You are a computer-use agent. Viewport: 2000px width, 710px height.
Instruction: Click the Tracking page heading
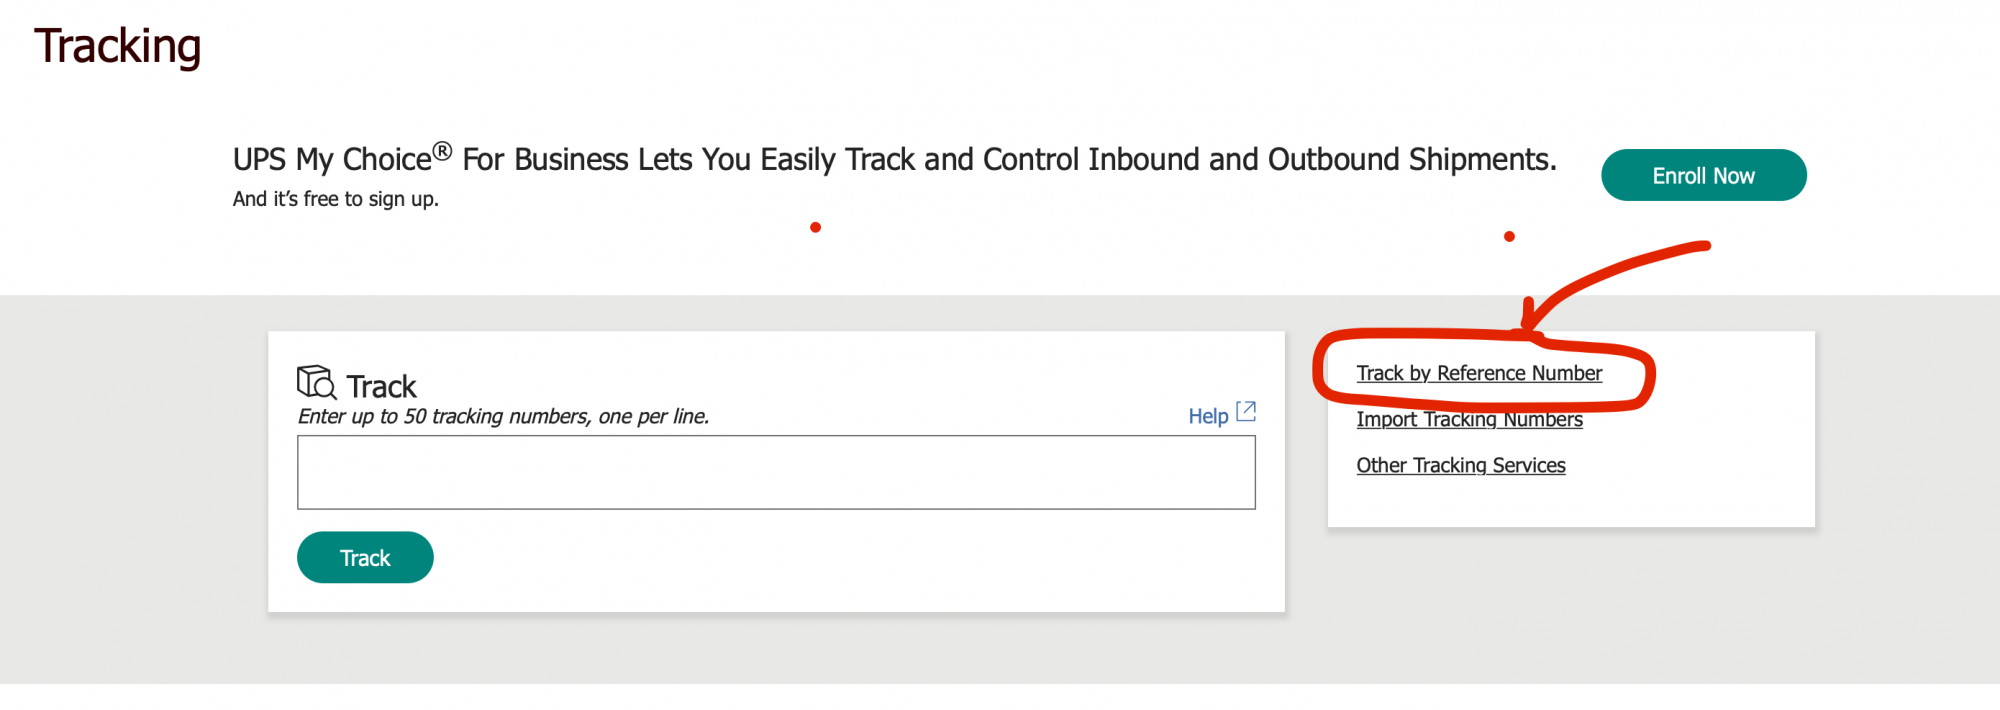(118, 47)
